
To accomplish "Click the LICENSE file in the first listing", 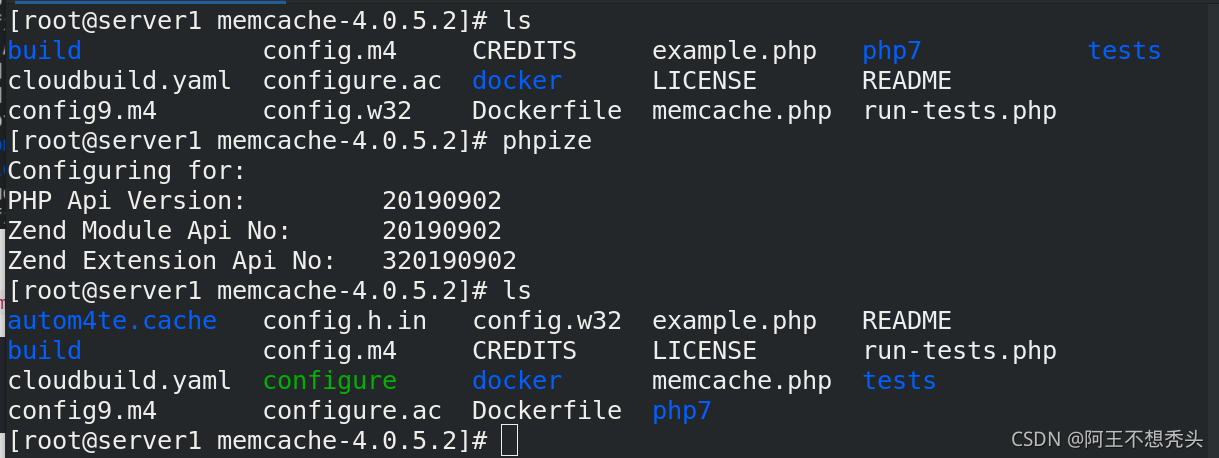I will (x=704, y=81).
